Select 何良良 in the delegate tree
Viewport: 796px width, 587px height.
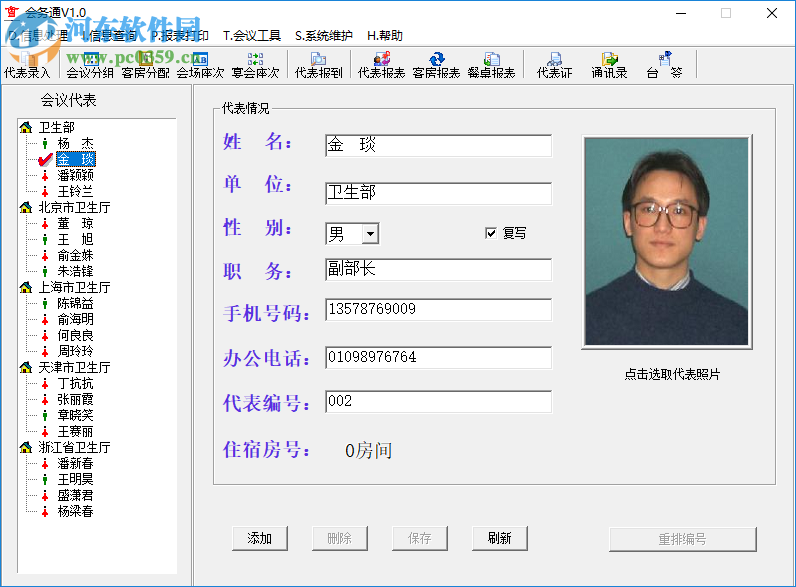(x=75, y=335)
